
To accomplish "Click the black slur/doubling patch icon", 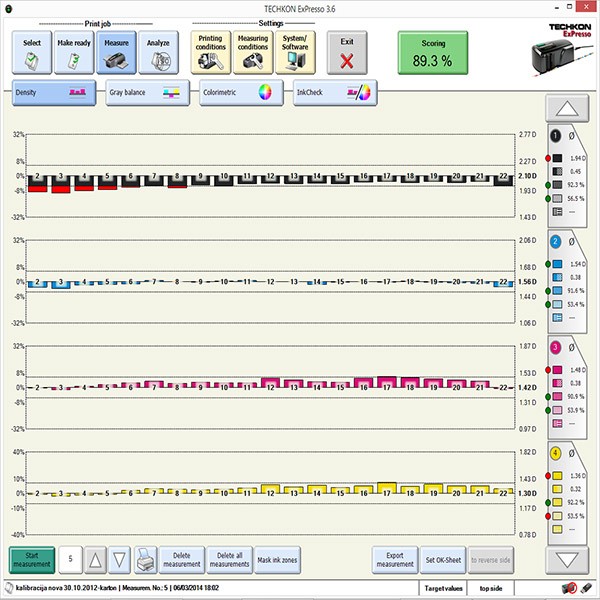I will [558, 212].
